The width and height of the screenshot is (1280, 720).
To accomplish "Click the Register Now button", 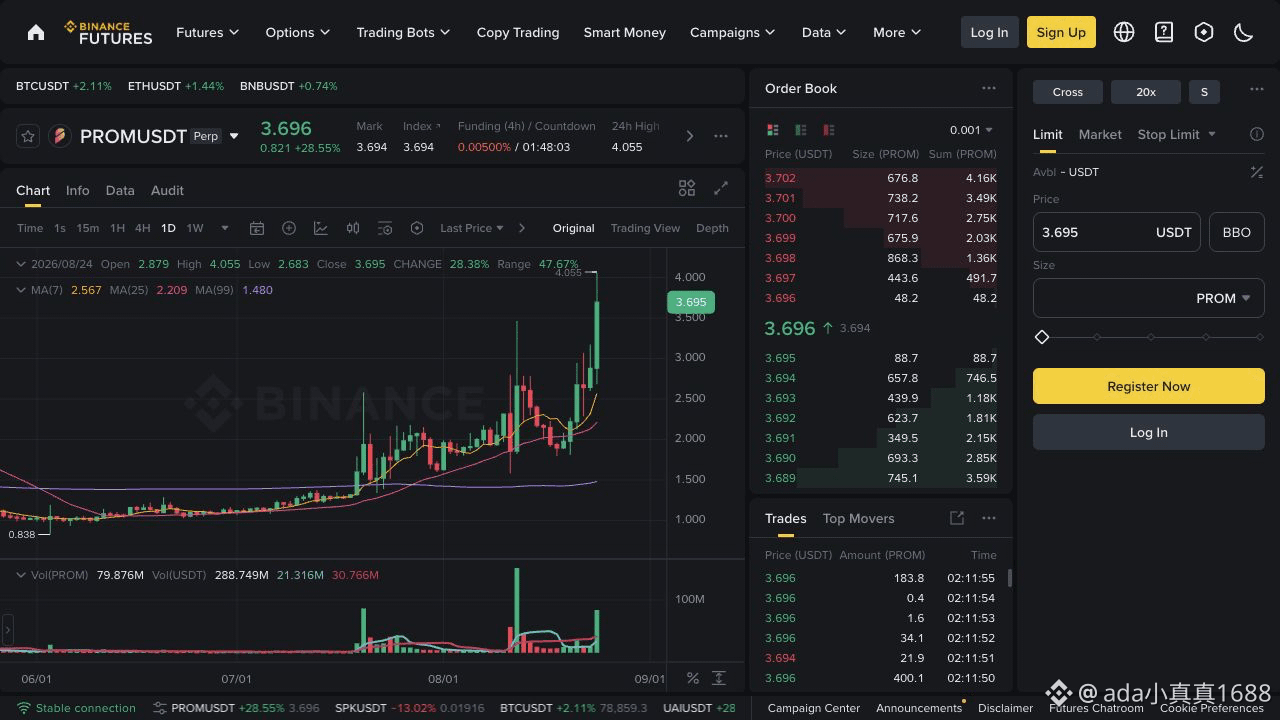I will 1148,386.
